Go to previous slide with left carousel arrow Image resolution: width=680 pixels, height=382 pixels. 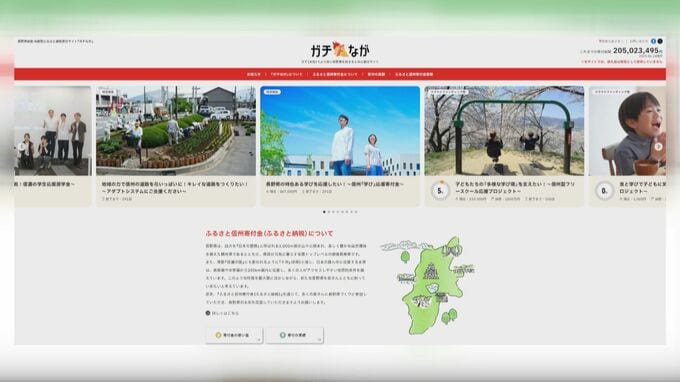tap(21, 147)
